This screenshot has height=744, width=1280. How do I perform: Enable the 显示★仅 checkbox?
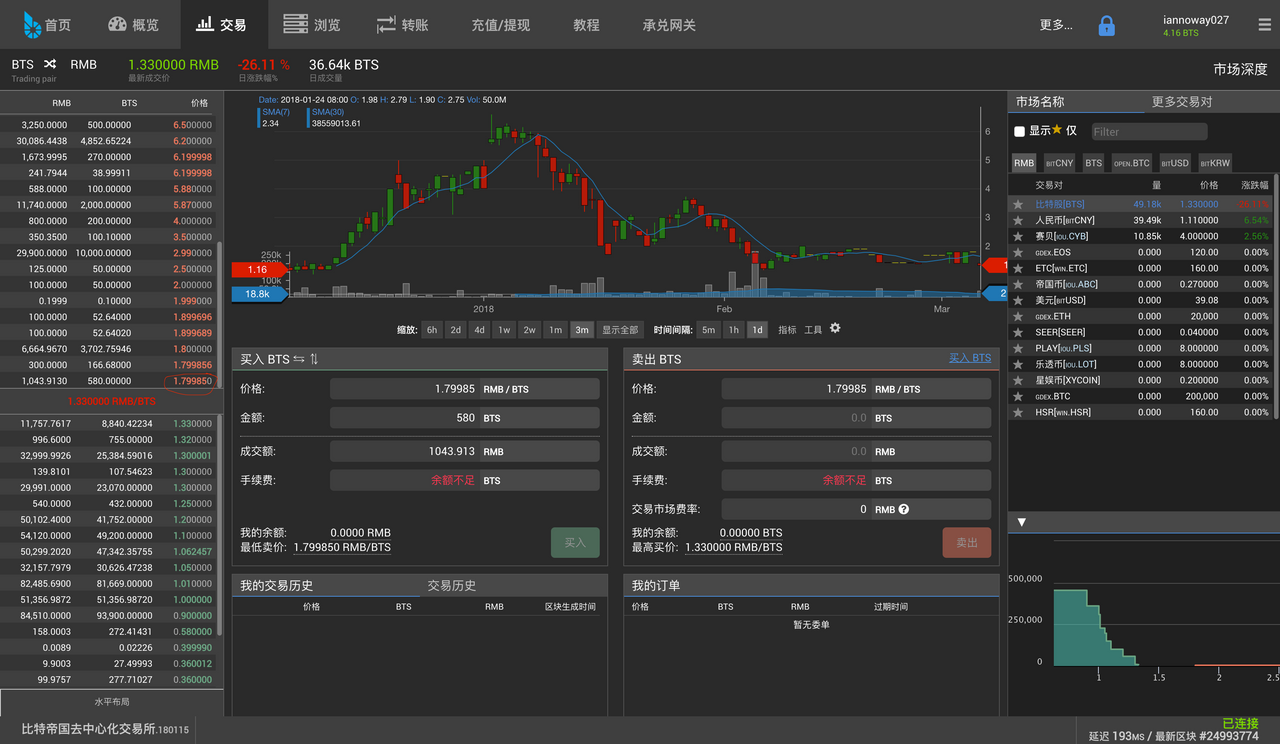pyautogui.click(x=1017, y=131)
